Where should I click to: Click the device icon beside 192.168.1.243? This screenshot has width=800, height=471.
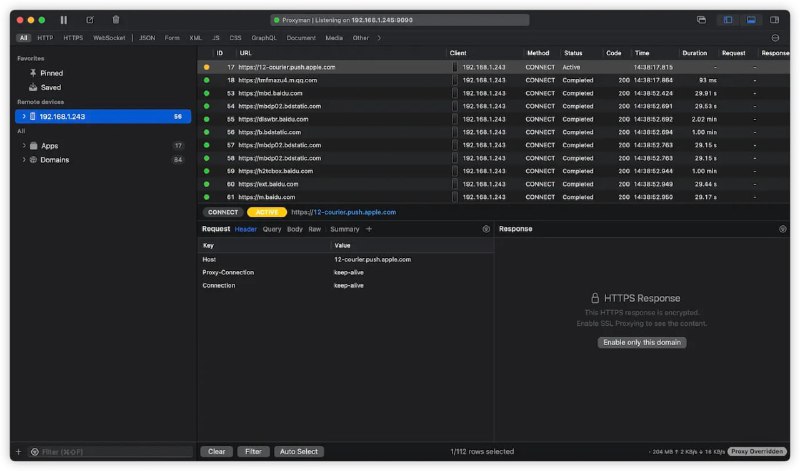(33, 116)
